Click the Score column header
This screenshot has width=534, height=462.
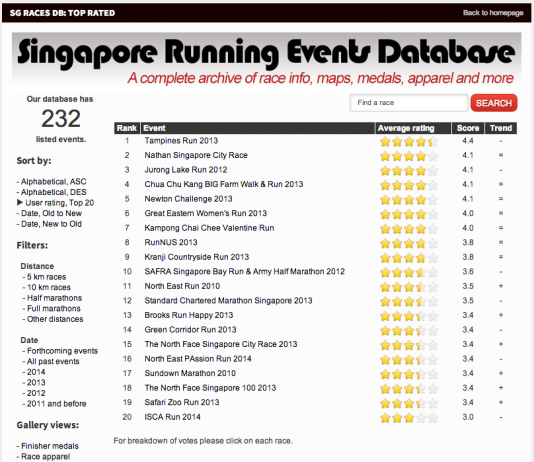coord(468,128)
